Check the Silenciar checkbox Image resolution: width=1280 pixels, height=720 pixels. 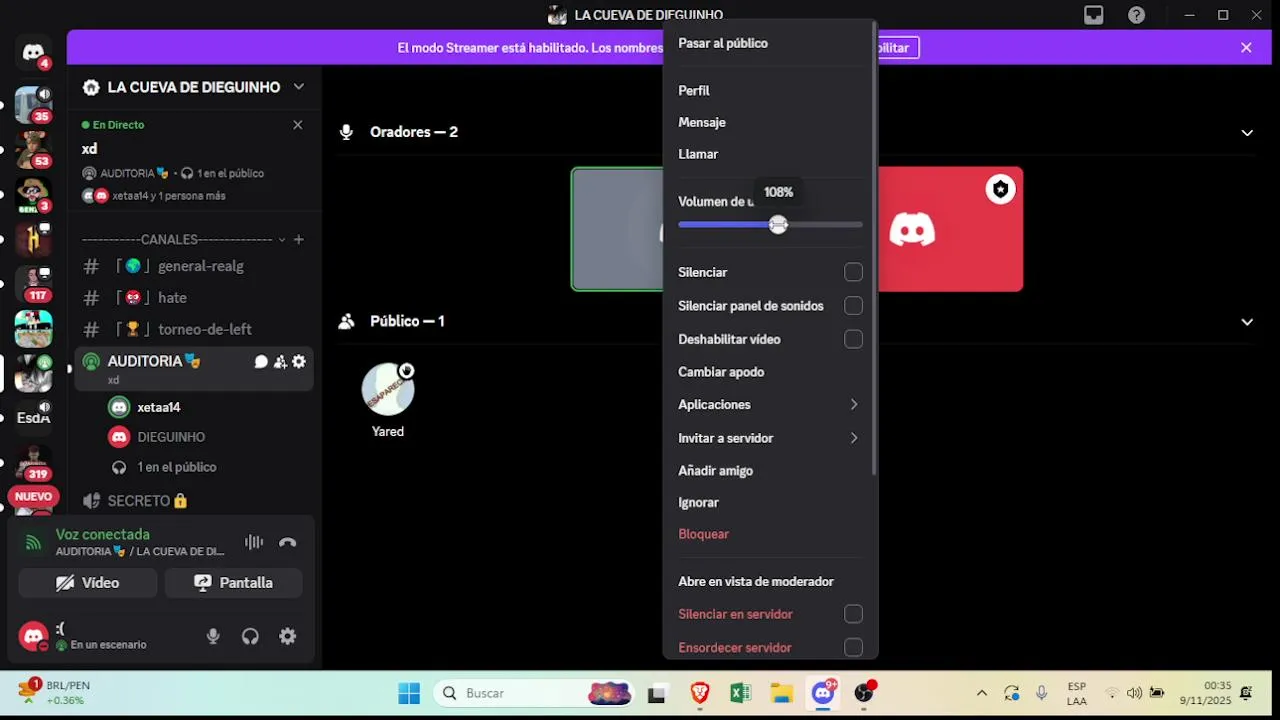click(853, 272)
